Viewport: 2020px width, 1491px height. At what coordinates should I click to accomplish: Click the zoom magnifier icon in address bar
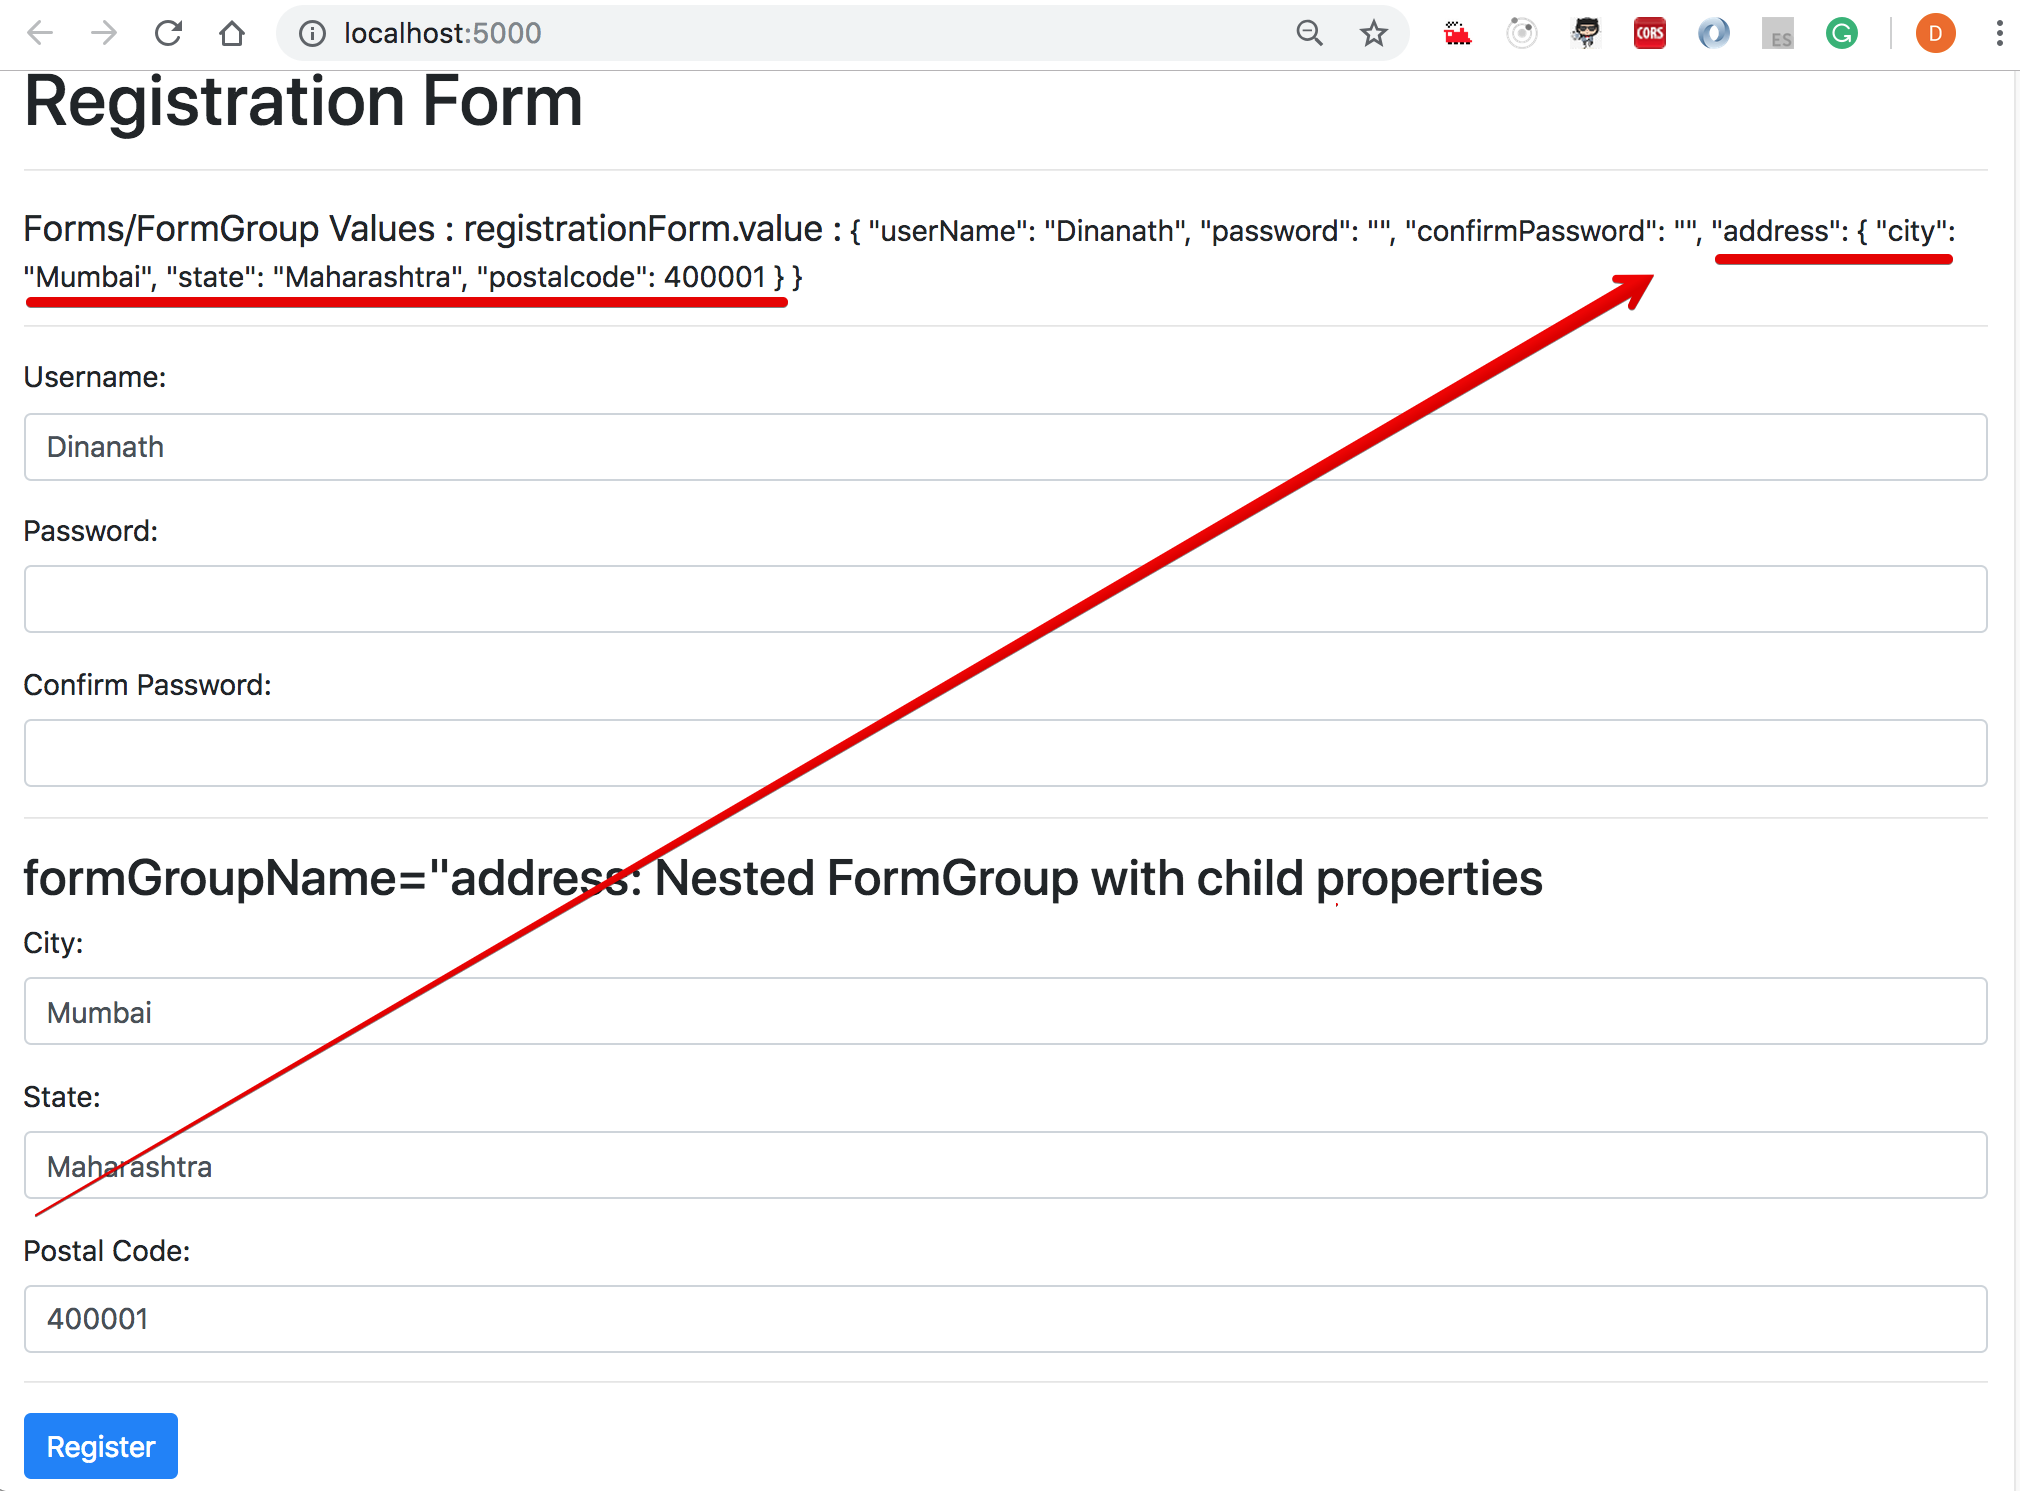tap(1309, 34)
